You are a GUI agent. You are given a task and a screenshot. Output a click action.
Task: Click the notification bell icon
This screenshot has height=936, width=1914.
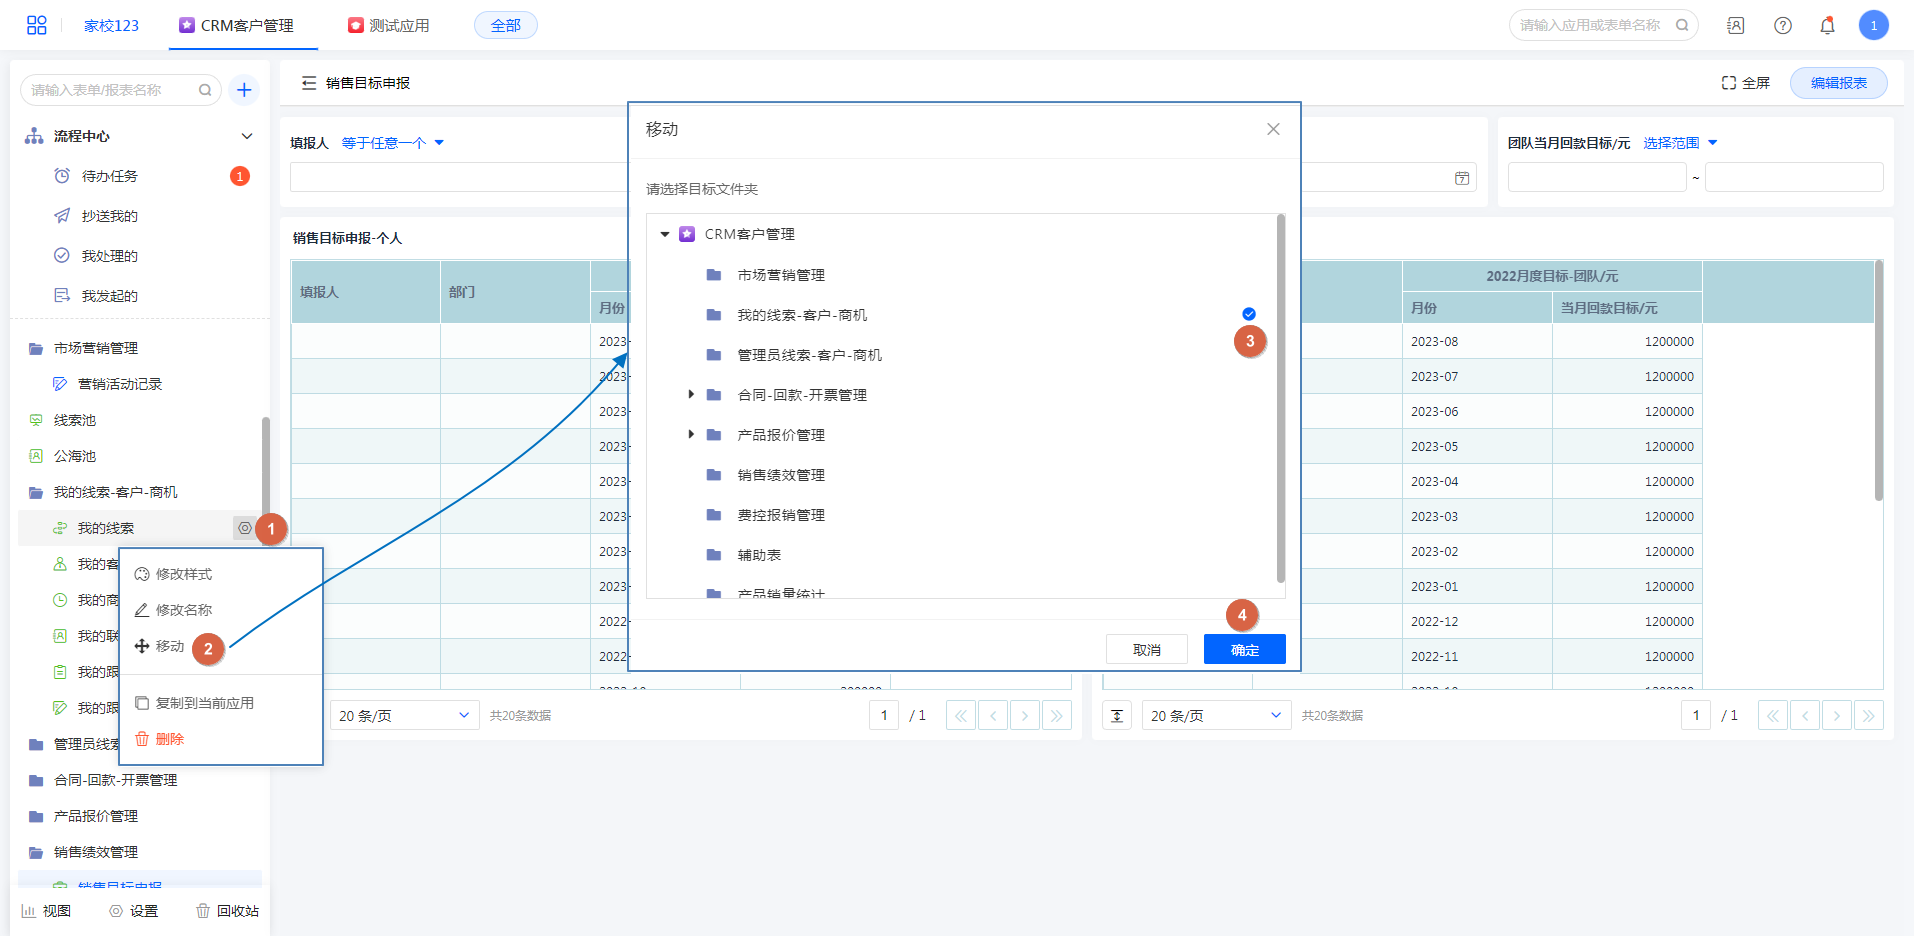pyautogui.click(x=1827, y=26)
